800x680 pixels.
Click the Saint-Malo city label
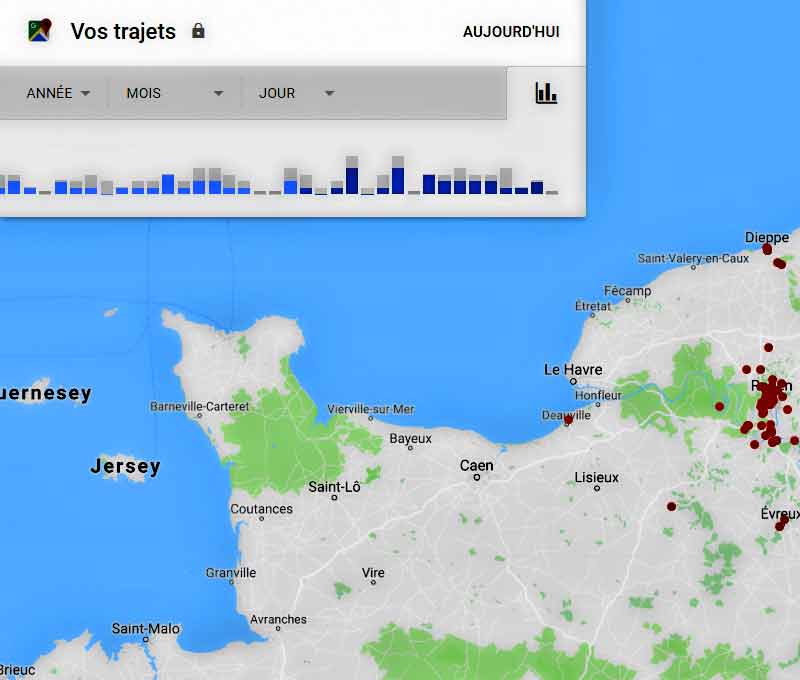[x=146, y=628]
